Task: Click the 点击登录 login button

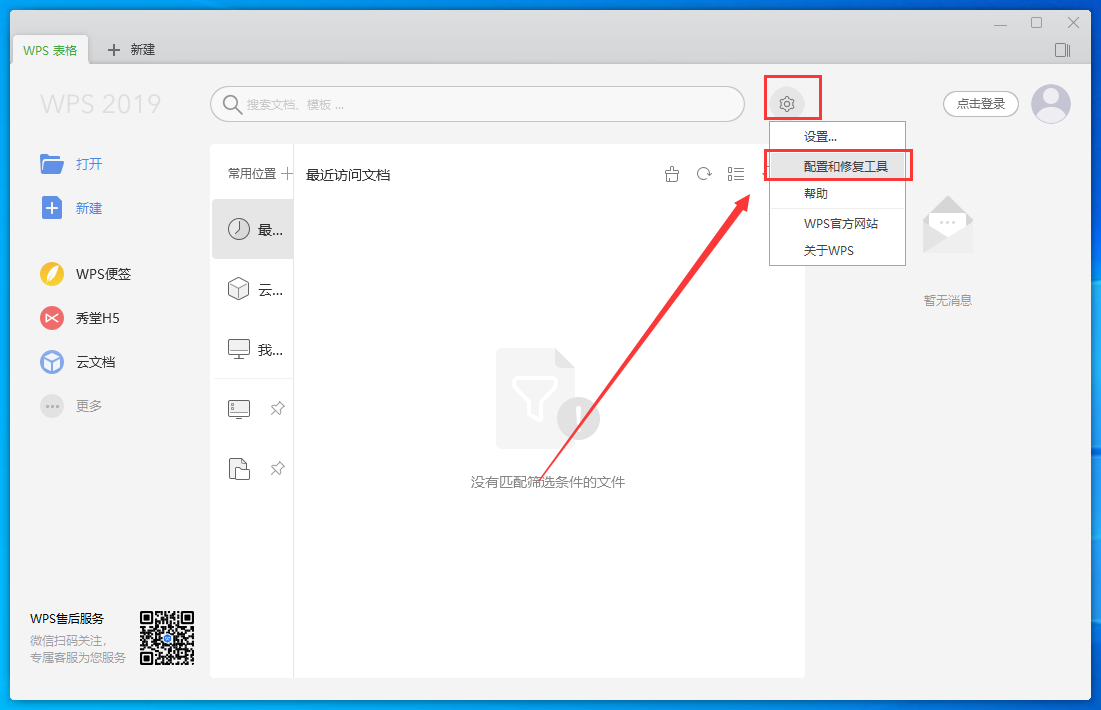Action: [x=980, y=104]
